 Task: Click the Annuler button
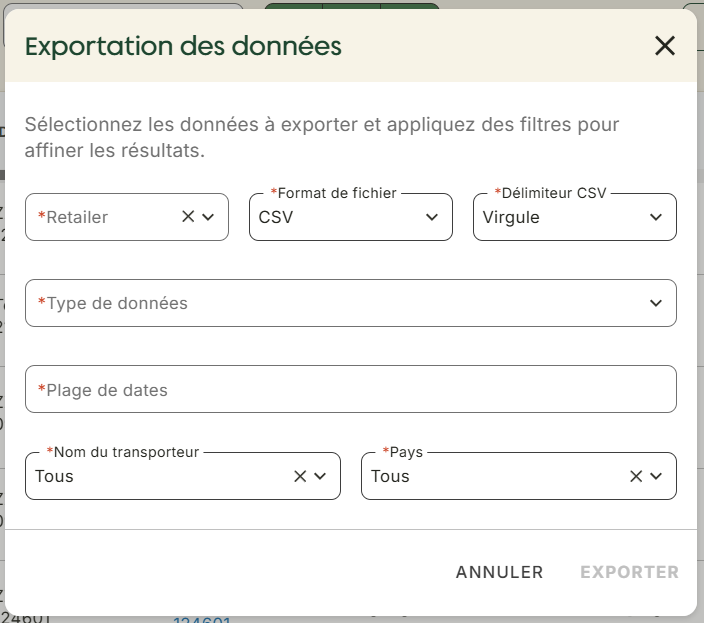point(499,572)
